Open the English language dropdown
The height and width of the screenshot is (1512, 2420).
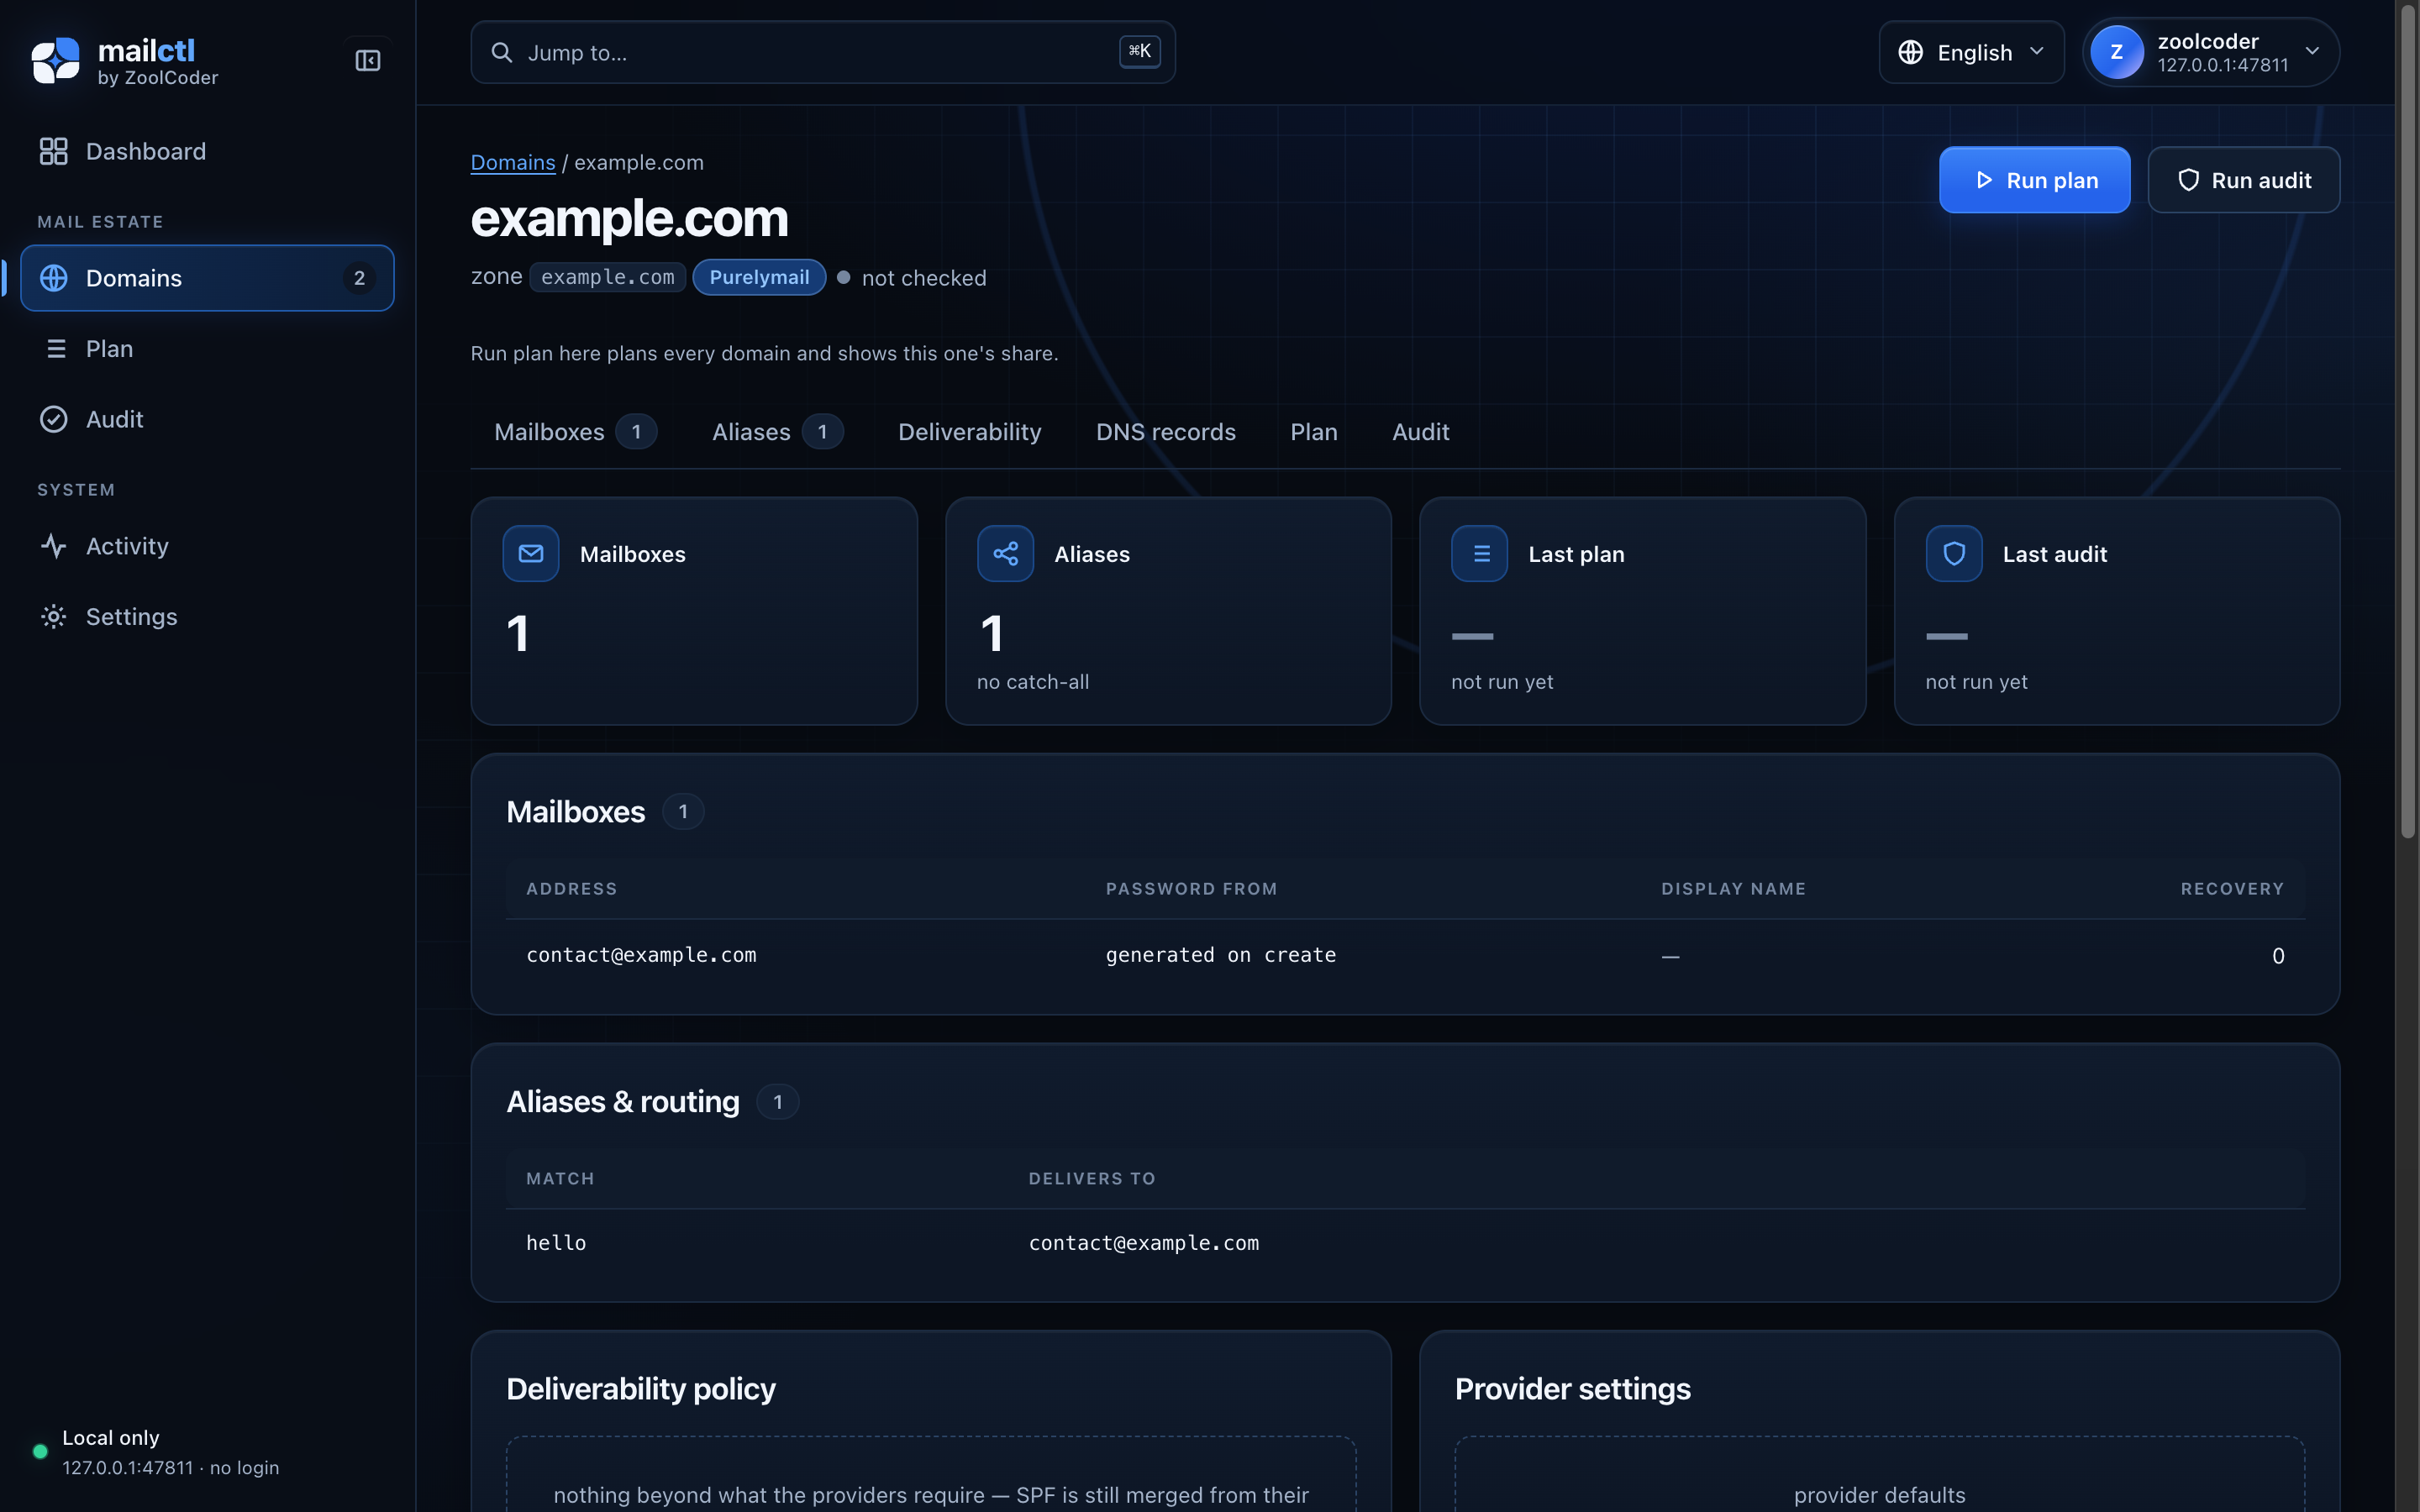click(1971, 52)
